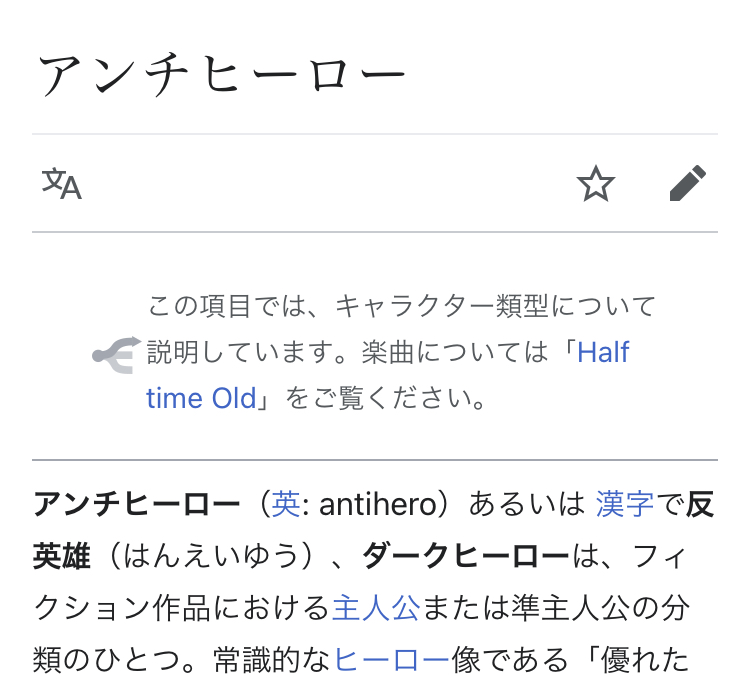Click the hatnote text キャラクター類型

[x=442, y=306]
